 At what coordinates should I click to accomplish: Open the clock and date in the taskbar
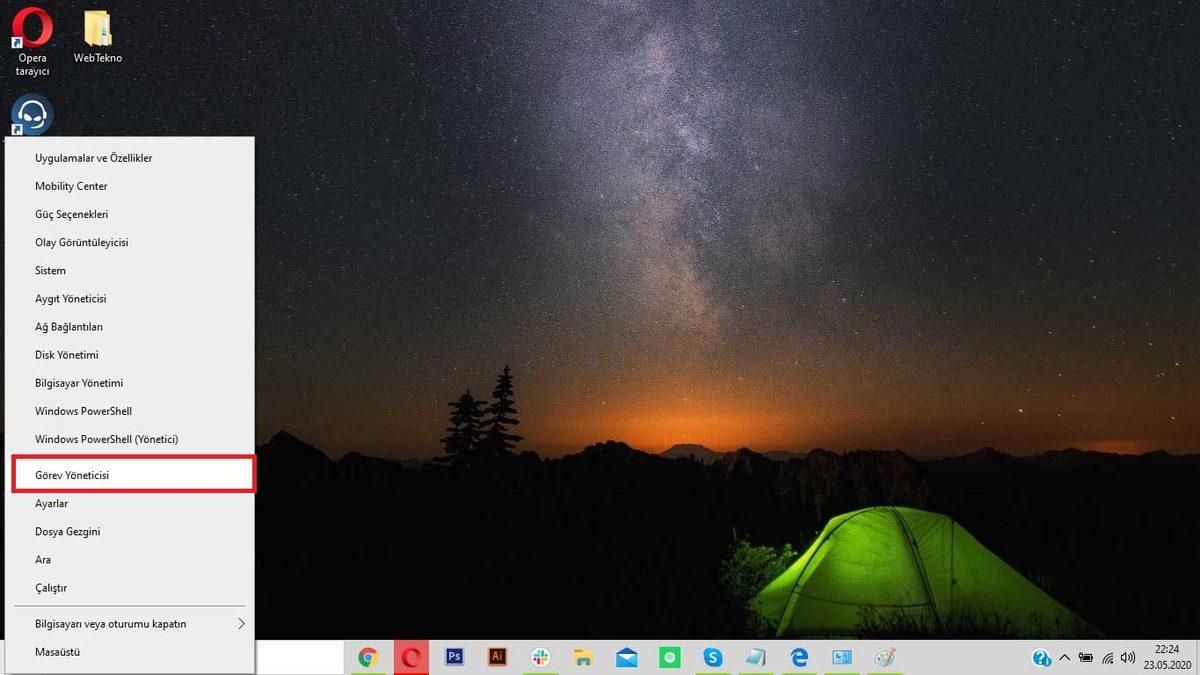click(x=1166, y=658)
